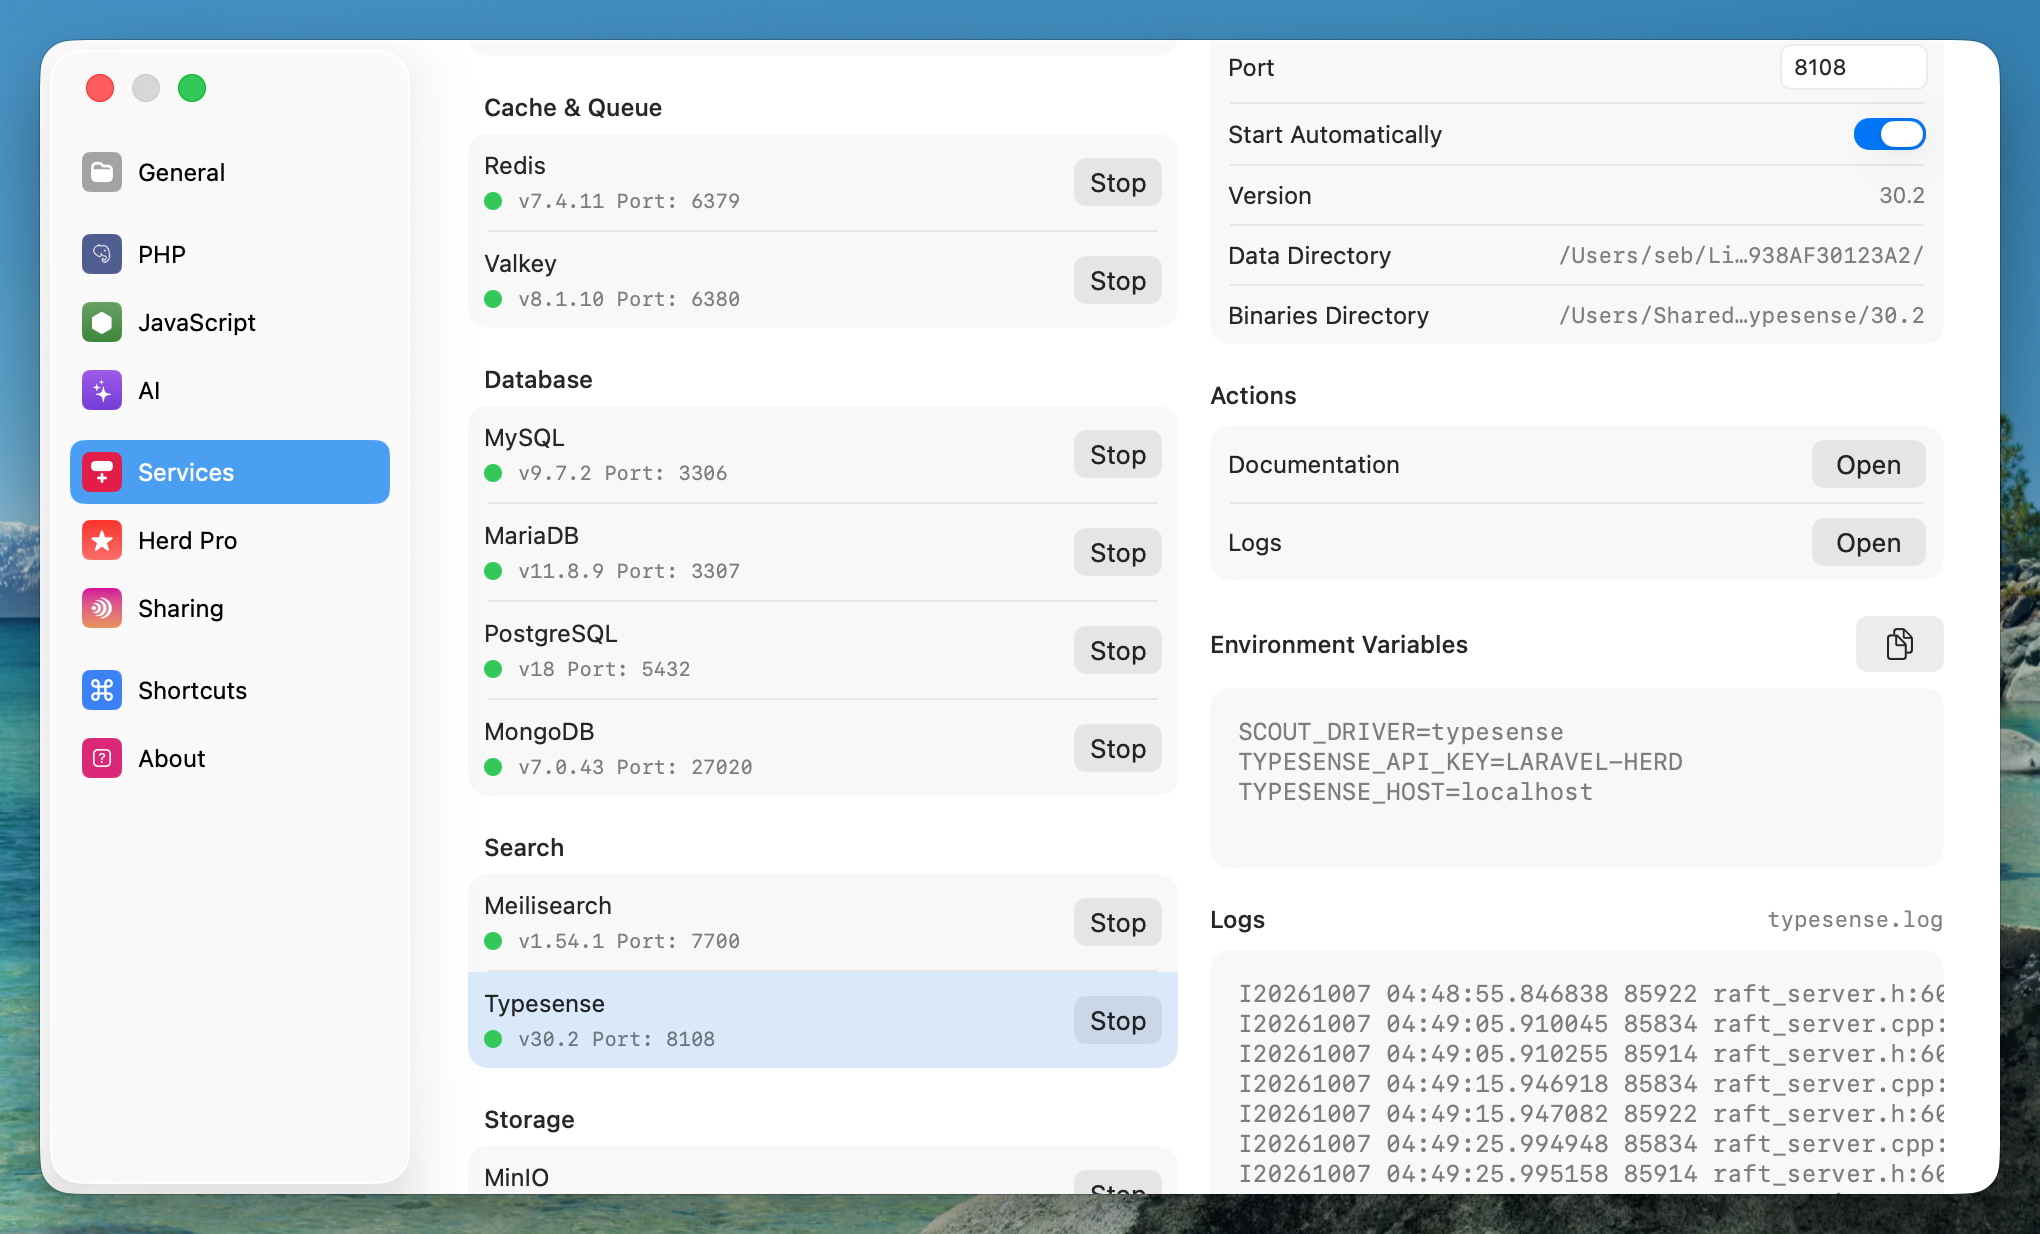The width and height of the screenshot is (2040, 1234).
Task: Select the MySQL v9.7.2 row
Action: [822, 454]
